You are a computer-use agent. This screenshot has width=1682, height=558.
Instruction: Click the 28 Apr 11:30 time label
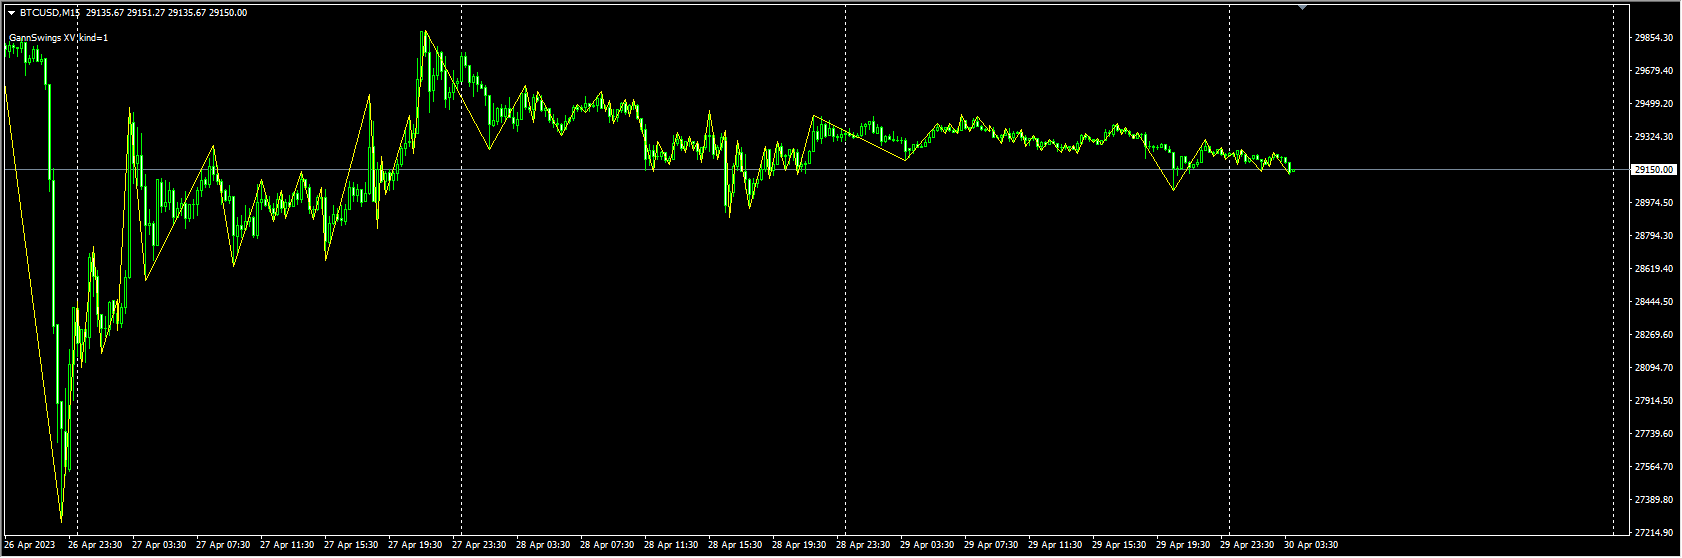point(671,545)
